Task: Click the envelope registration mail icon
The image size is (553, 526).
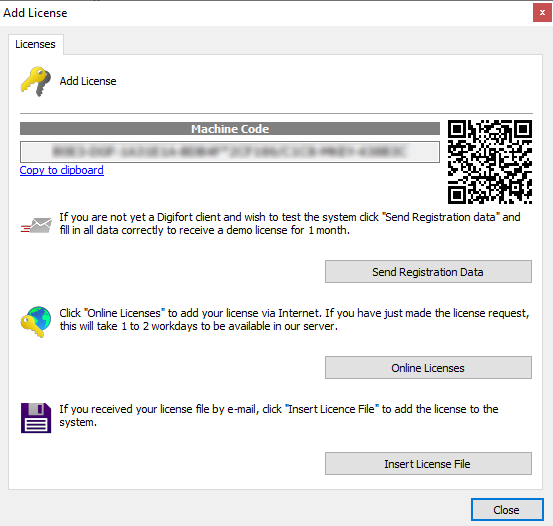Action: [x=36, y=225]
